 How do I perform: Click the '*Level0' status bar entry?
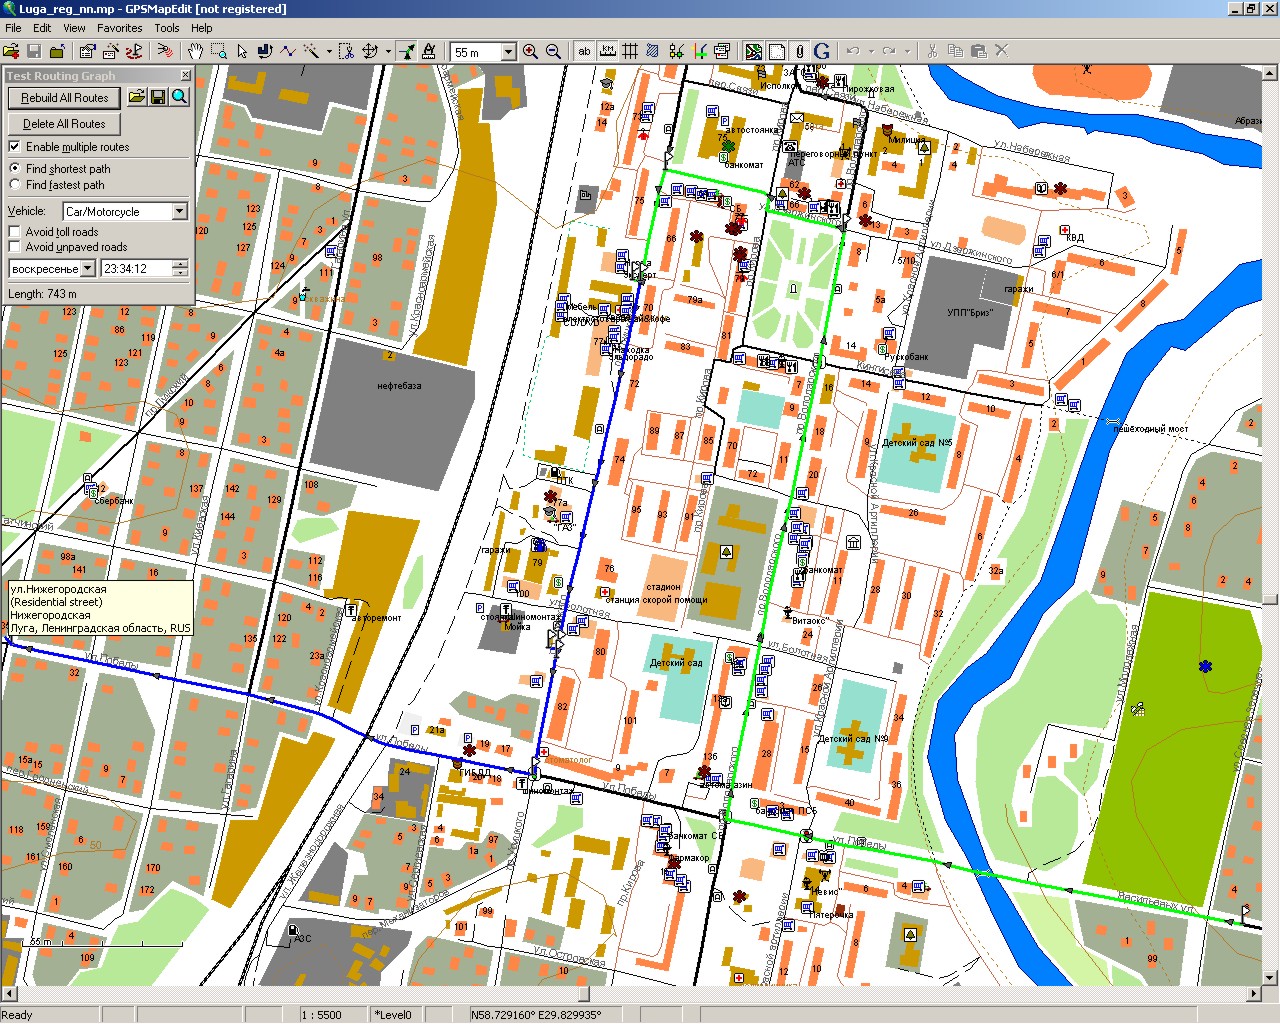pyautogui.click(x=392, y=1015)
